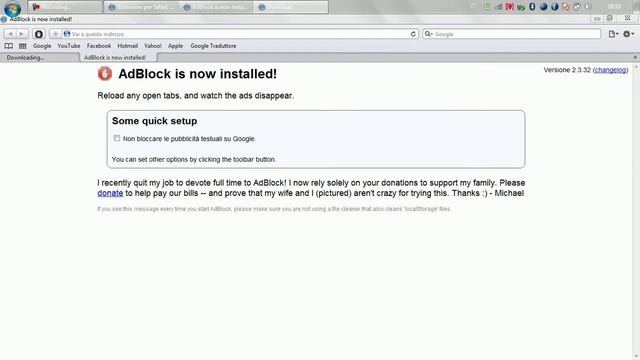Click the red tray icon
This screenshot has width=640, height=360.
[509, 7]
